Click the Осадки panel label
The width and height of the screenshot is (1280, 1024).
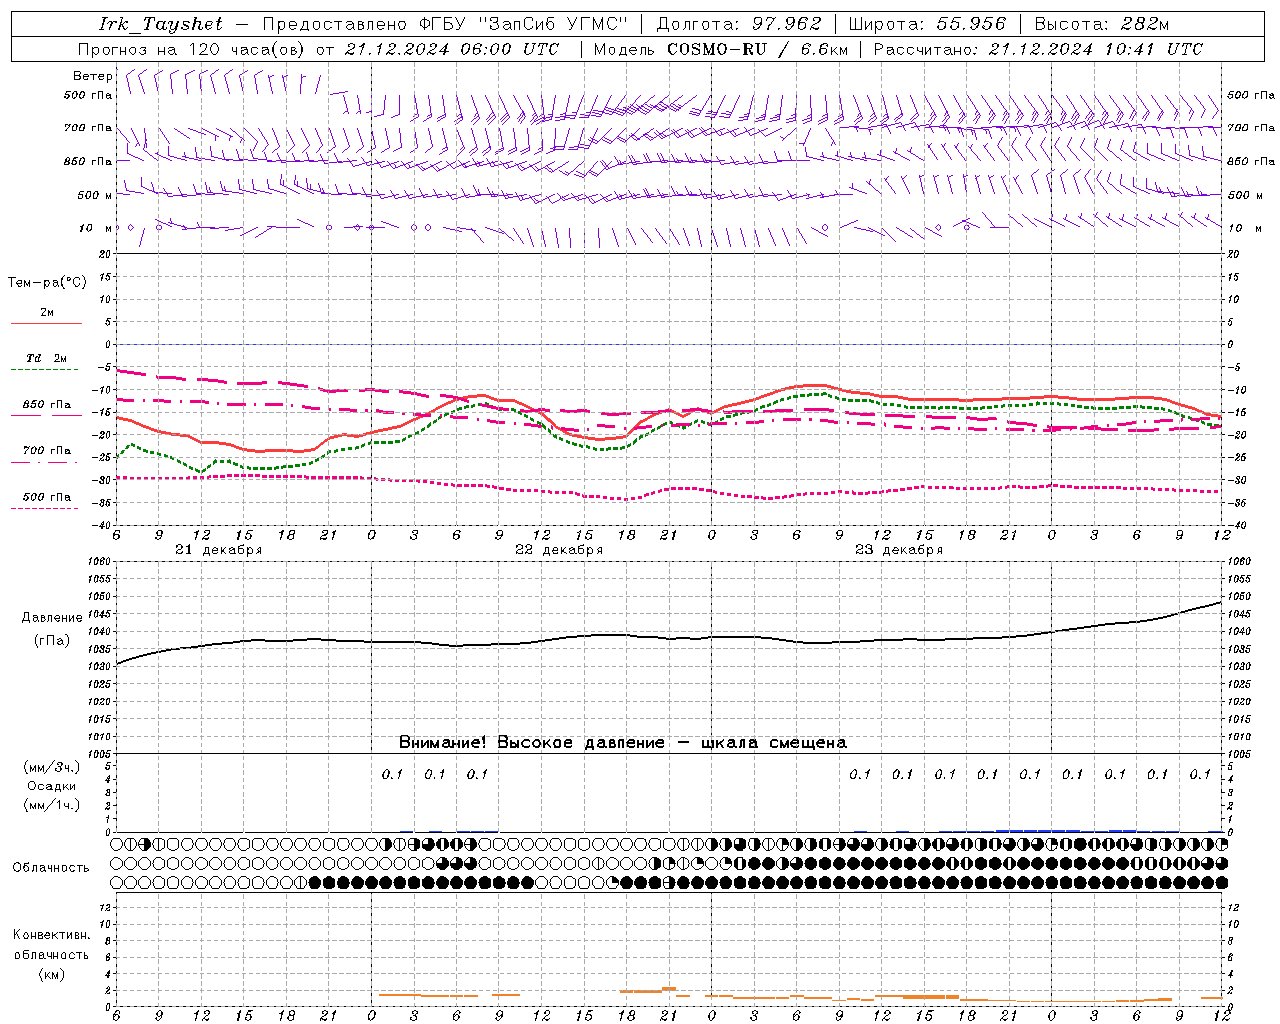pyautogui.click(x=52, y=786)
